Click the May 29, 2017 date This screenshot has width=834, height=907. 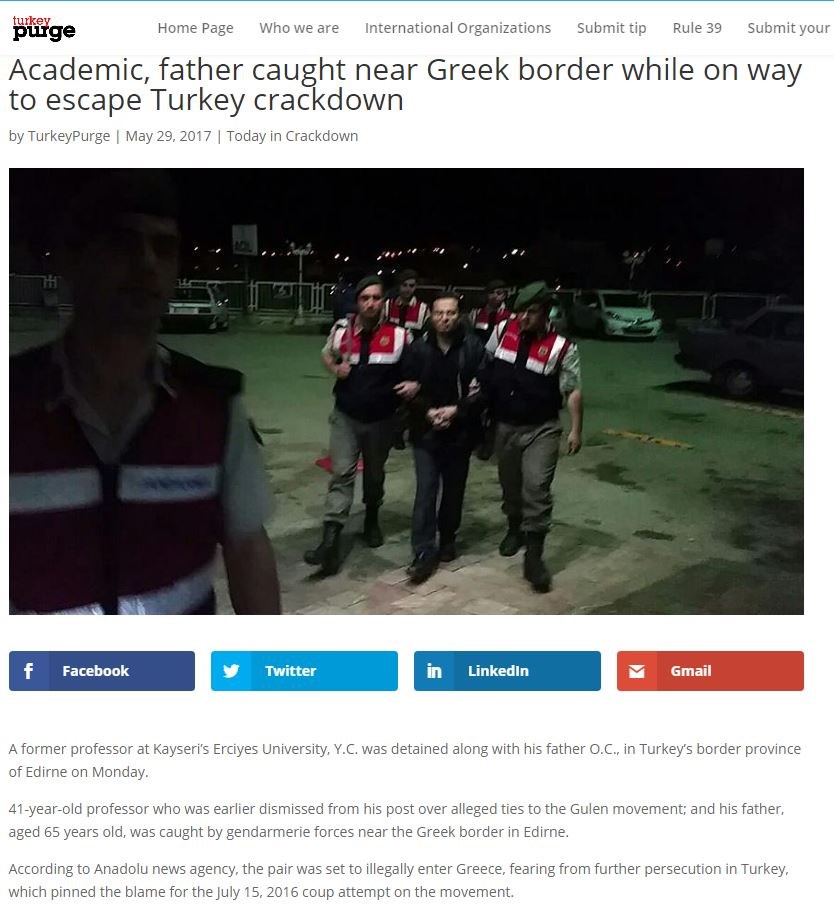point(168,136)
